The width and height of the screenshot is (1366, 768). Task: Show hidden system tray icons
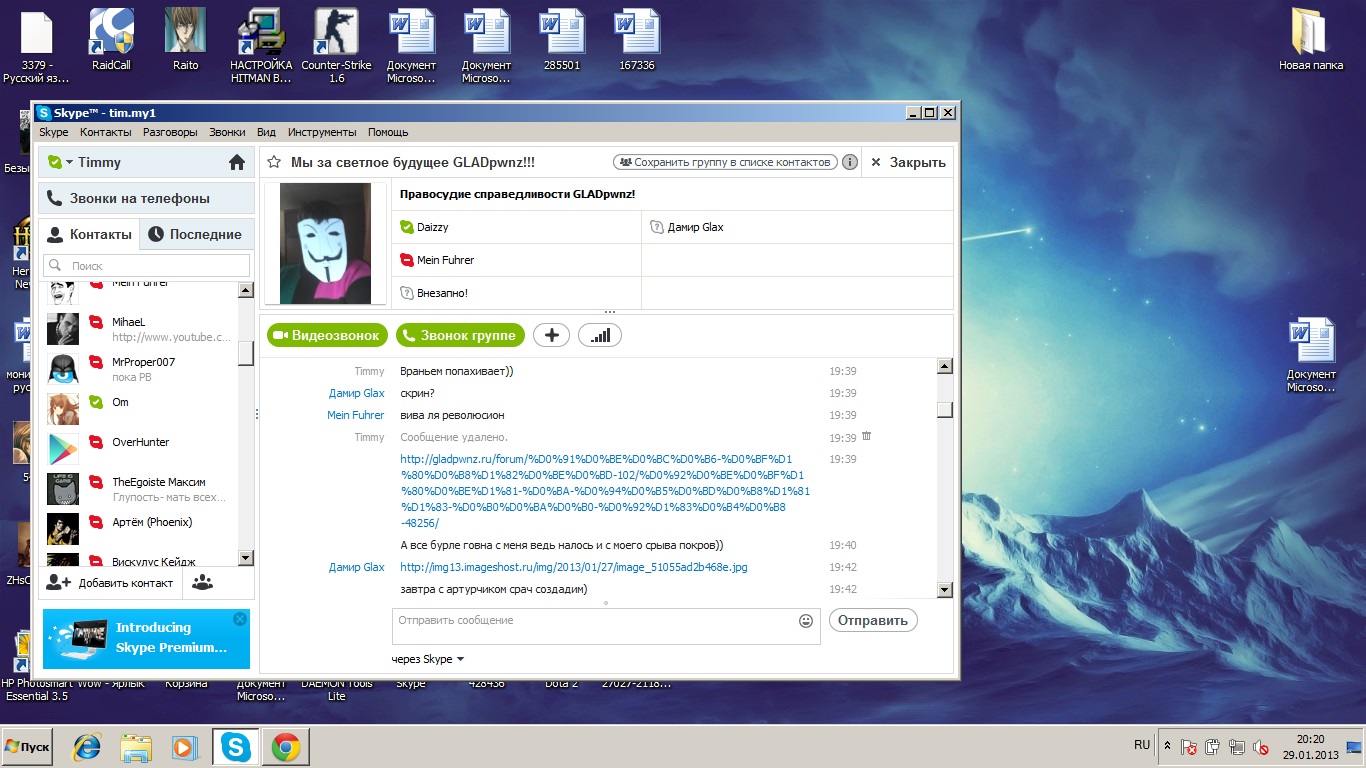pos(1167,746)
